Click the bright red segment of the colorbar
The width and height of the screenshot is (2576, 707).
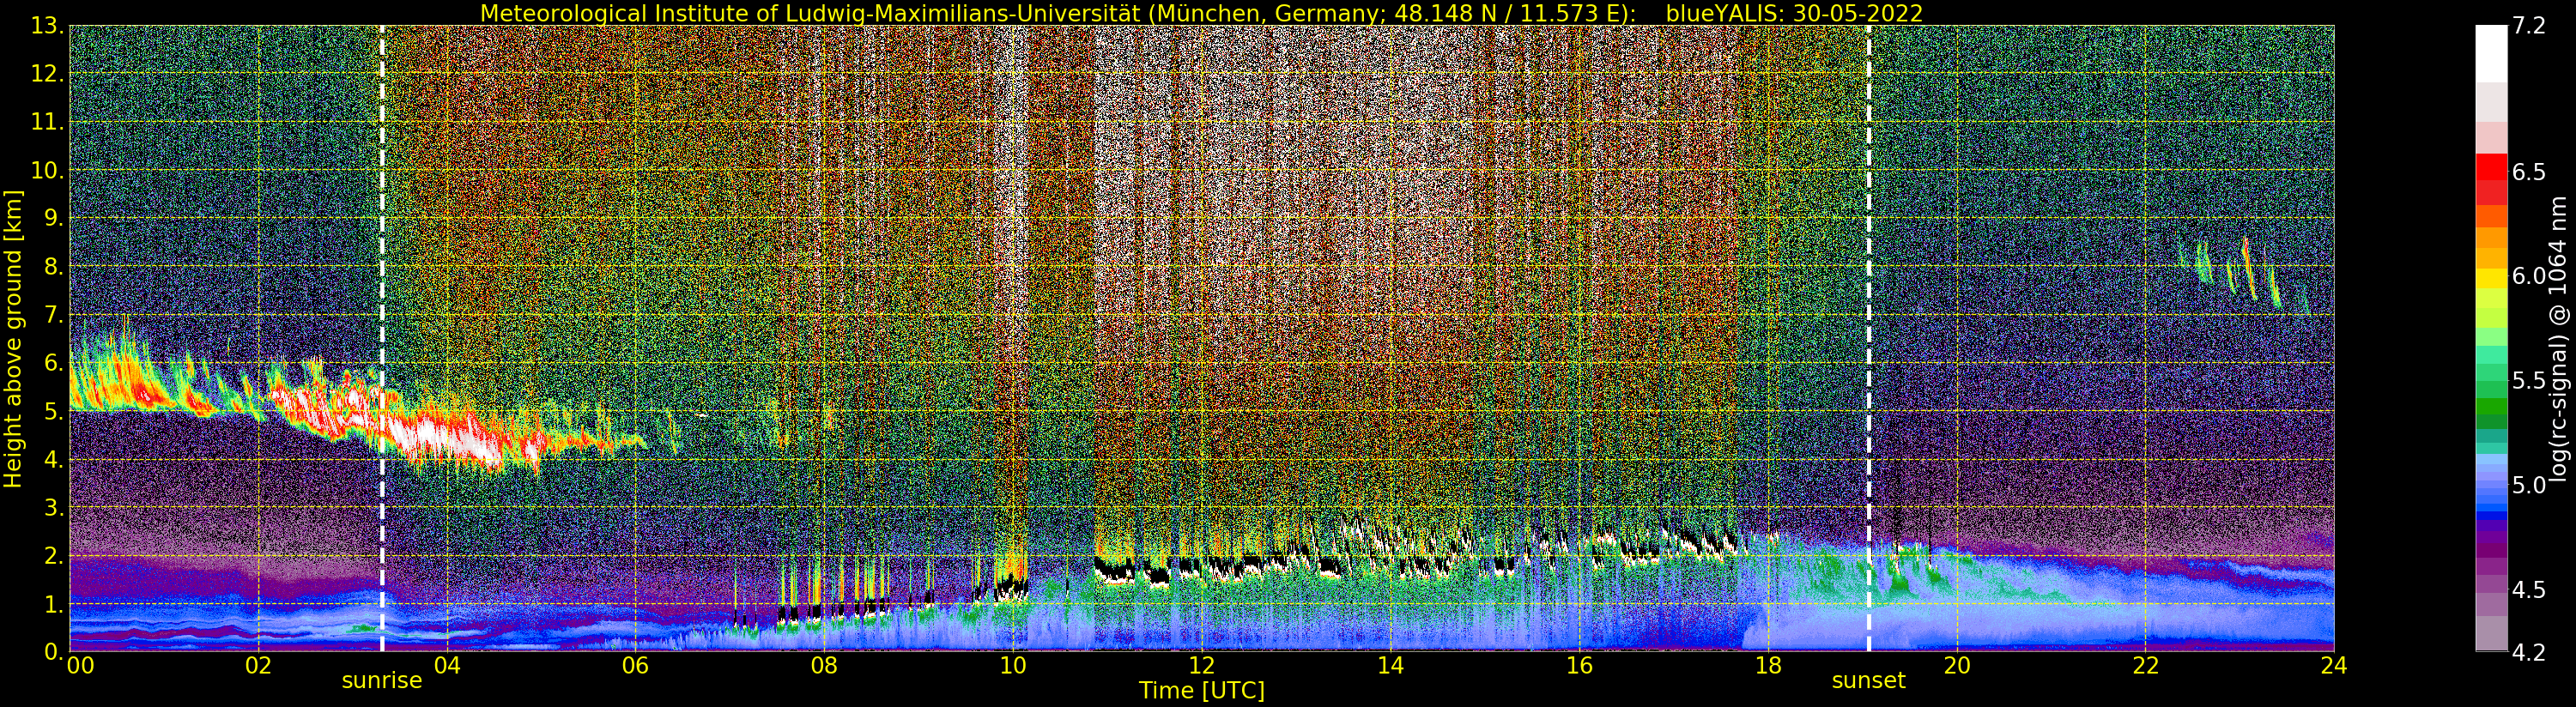click(x=2491, y=166)
